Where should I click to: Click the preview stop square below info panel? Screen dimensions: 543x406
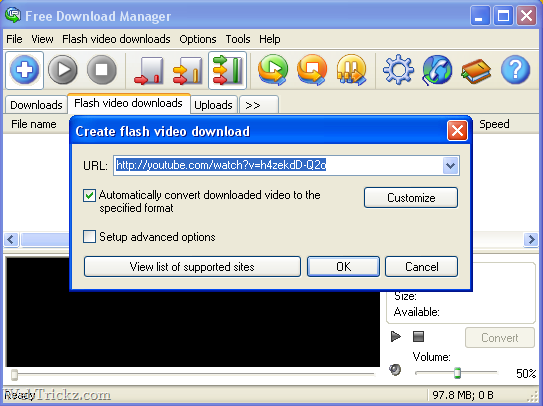coord(418,336)
